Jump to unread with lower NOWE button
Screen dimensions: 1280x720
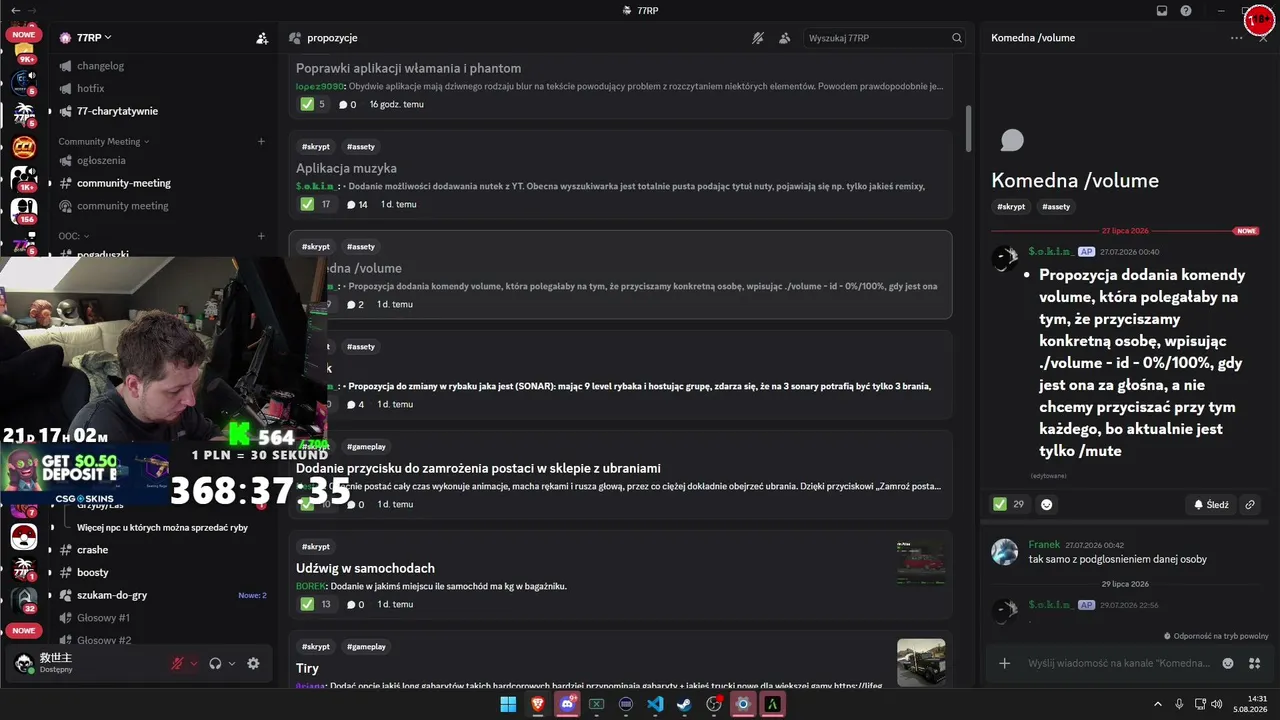(x=24, y=631)
